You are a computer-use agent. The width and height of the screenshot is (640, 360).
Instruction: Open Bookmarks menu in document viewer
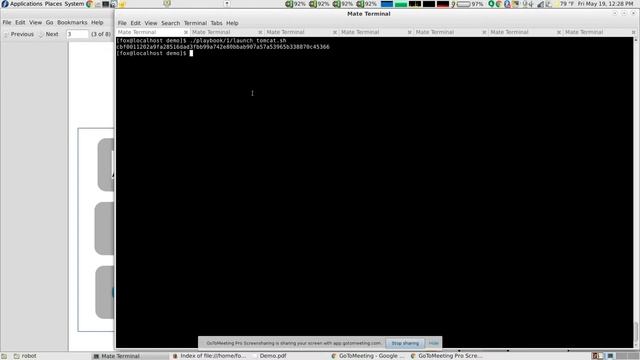click(x=72, y=22)
